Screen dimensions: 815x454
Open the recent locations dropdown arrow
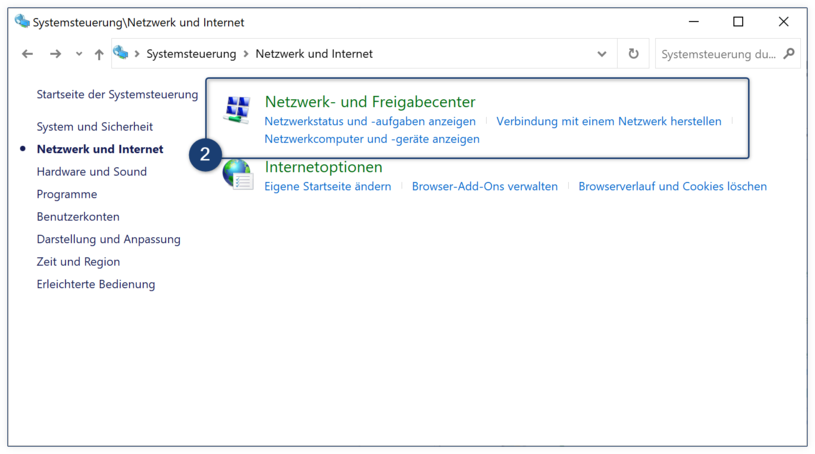pos(79,54)
